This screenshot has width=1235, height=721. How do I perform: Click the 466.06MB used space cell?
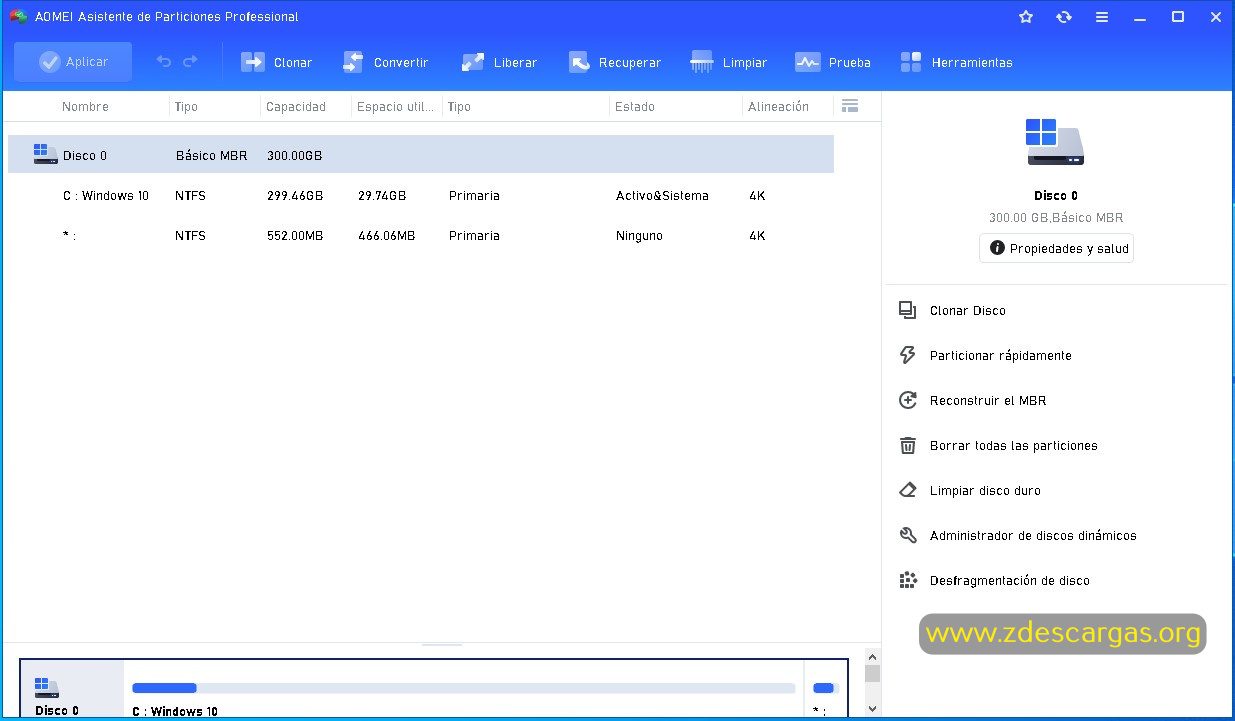coord(386,236)
